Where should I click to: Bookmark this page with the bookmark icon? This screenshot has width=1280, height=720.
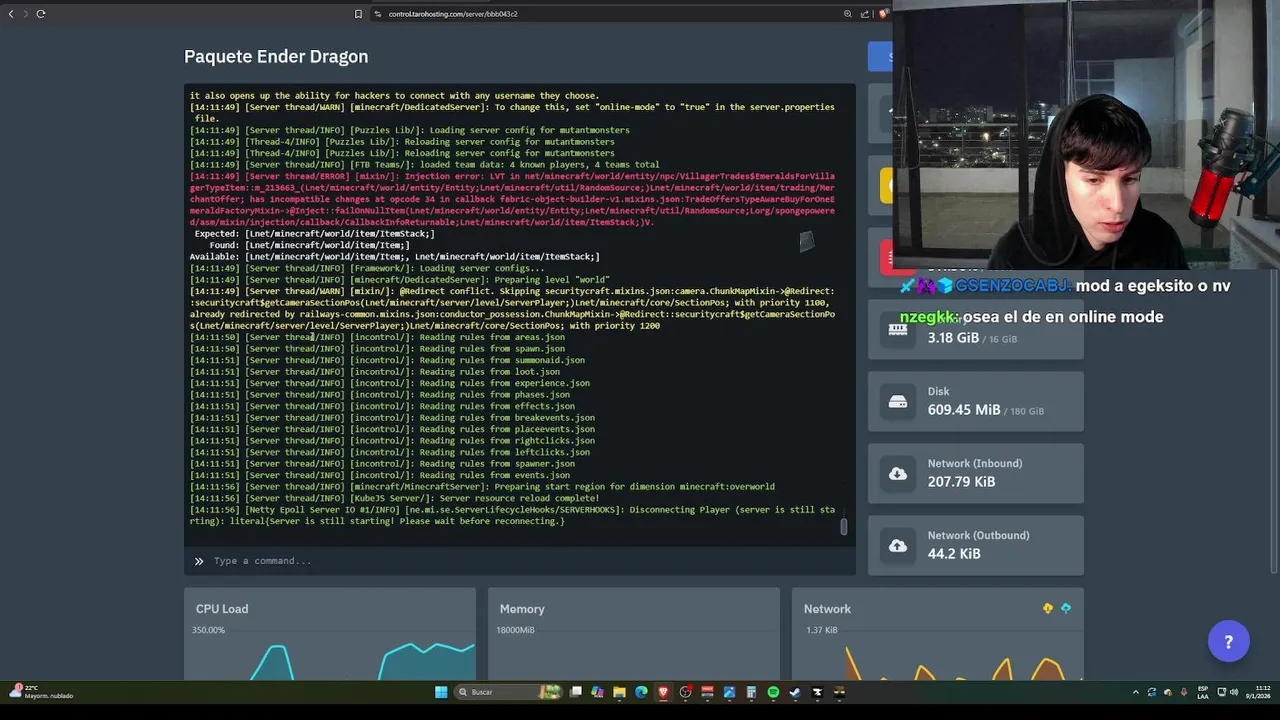[358, 14]
